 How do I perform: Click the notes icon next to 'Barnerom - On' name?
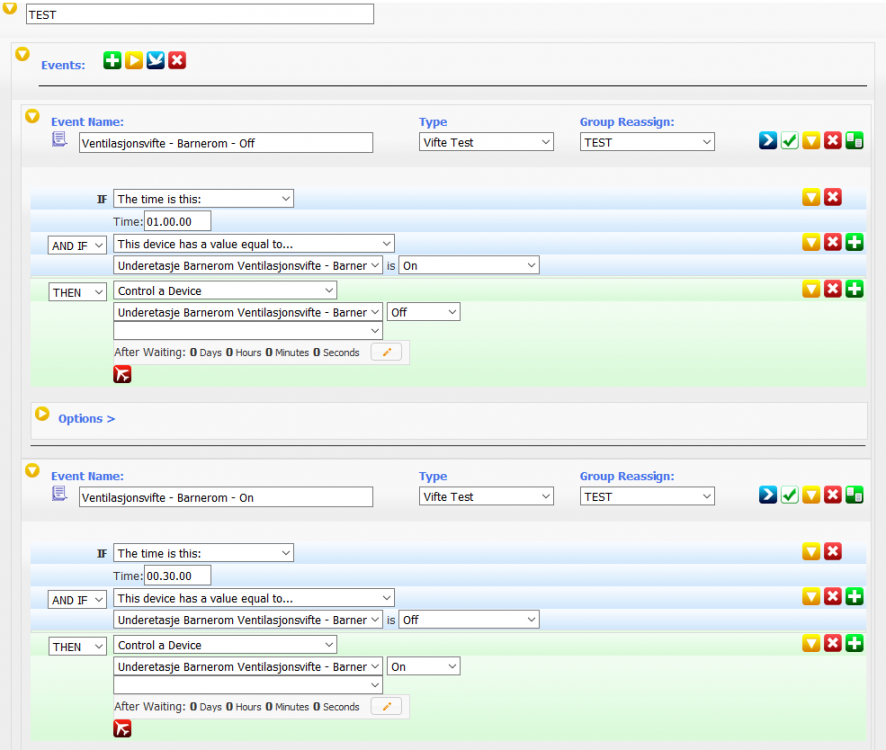pyautogui.click(x=60, y=494)
